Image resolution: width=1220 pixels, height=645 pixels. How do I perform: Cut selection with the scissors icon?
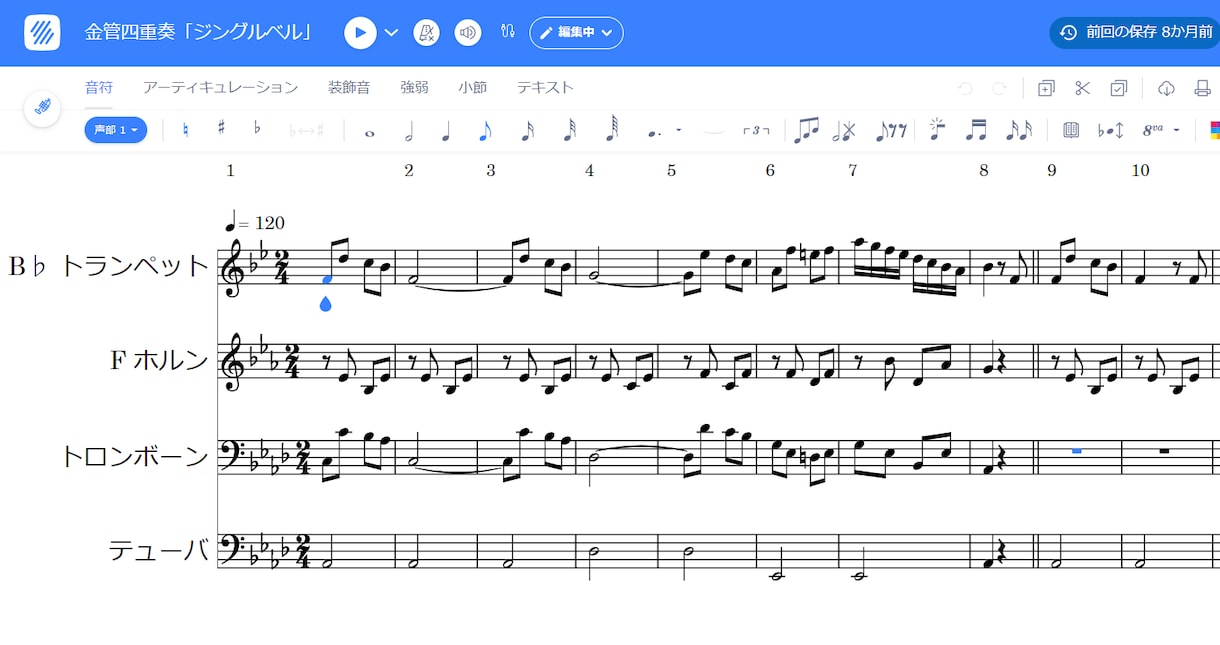pyautogui.click(x=1082, y=88)
